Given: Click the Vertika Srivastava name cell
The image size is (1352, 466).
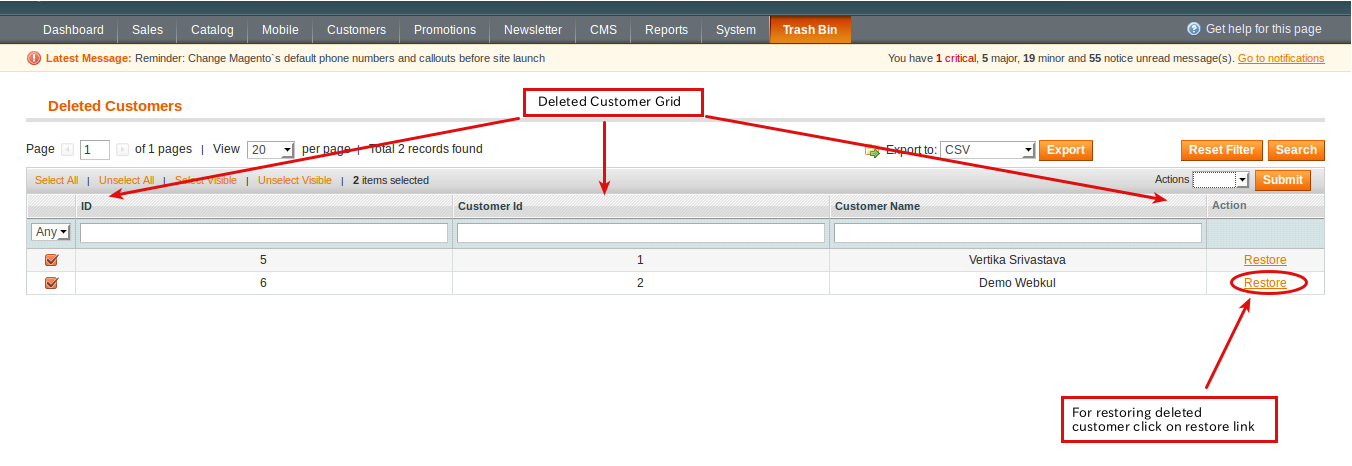Looking at the screenshot, I should pos(1017,260).
